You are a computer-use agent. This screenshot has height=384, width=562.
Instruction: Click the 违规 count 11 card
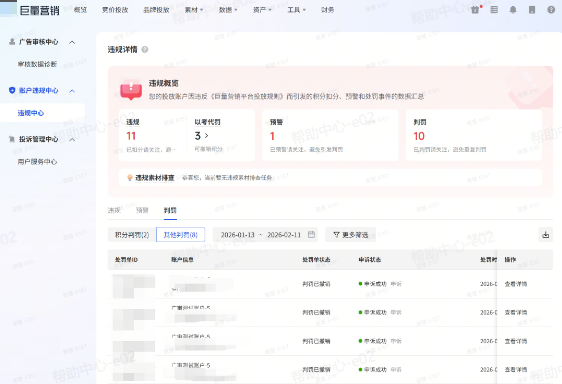click(152, 136)
